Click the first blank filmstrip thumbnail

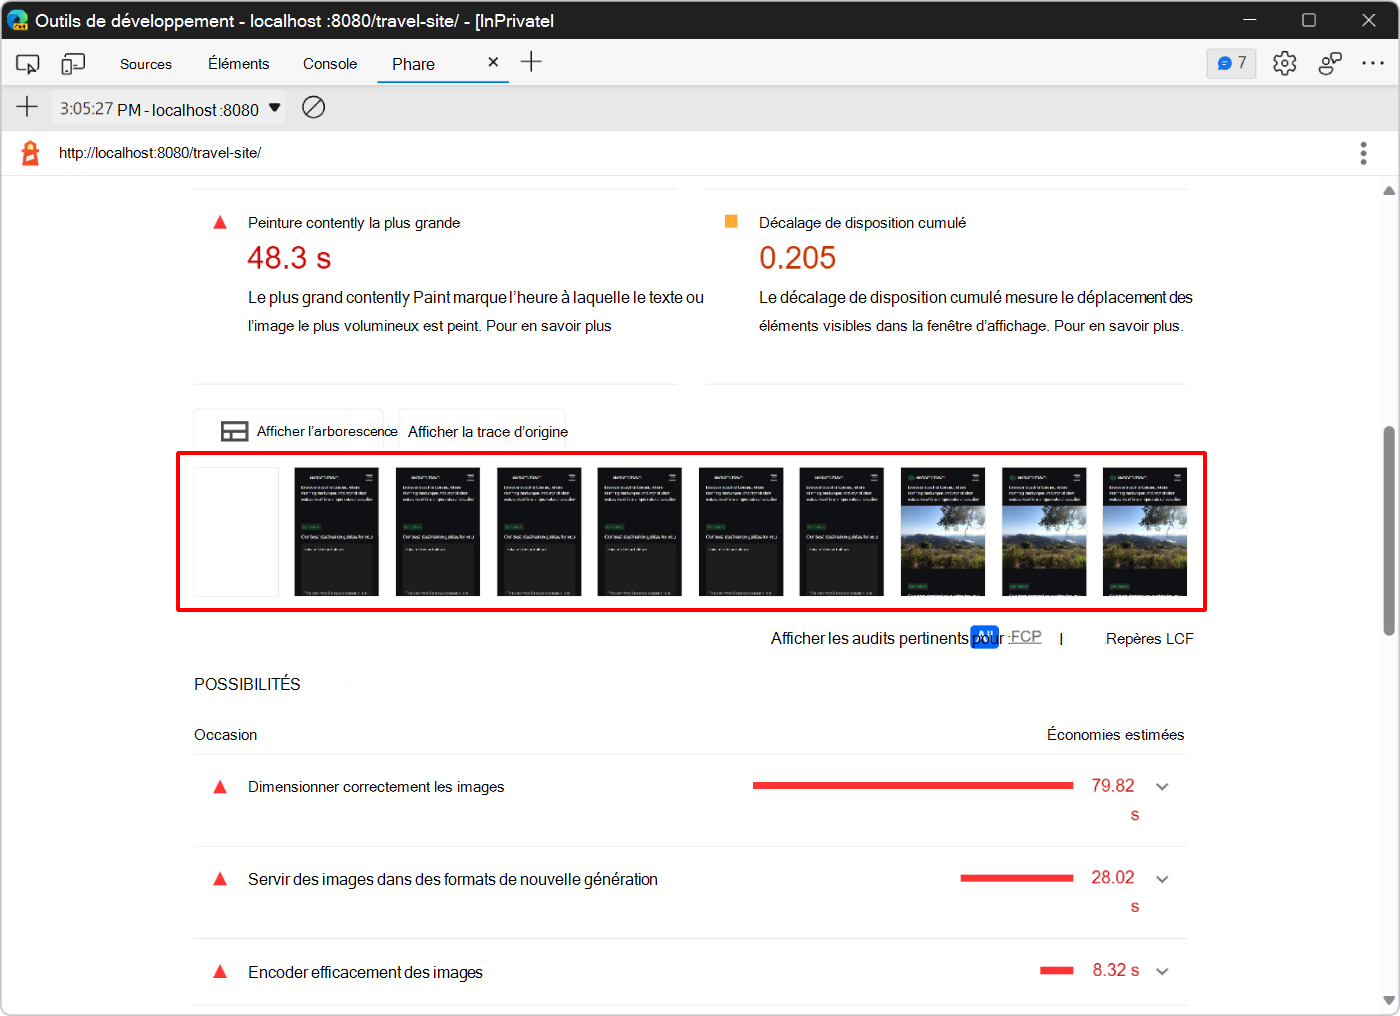click(236, 532)
